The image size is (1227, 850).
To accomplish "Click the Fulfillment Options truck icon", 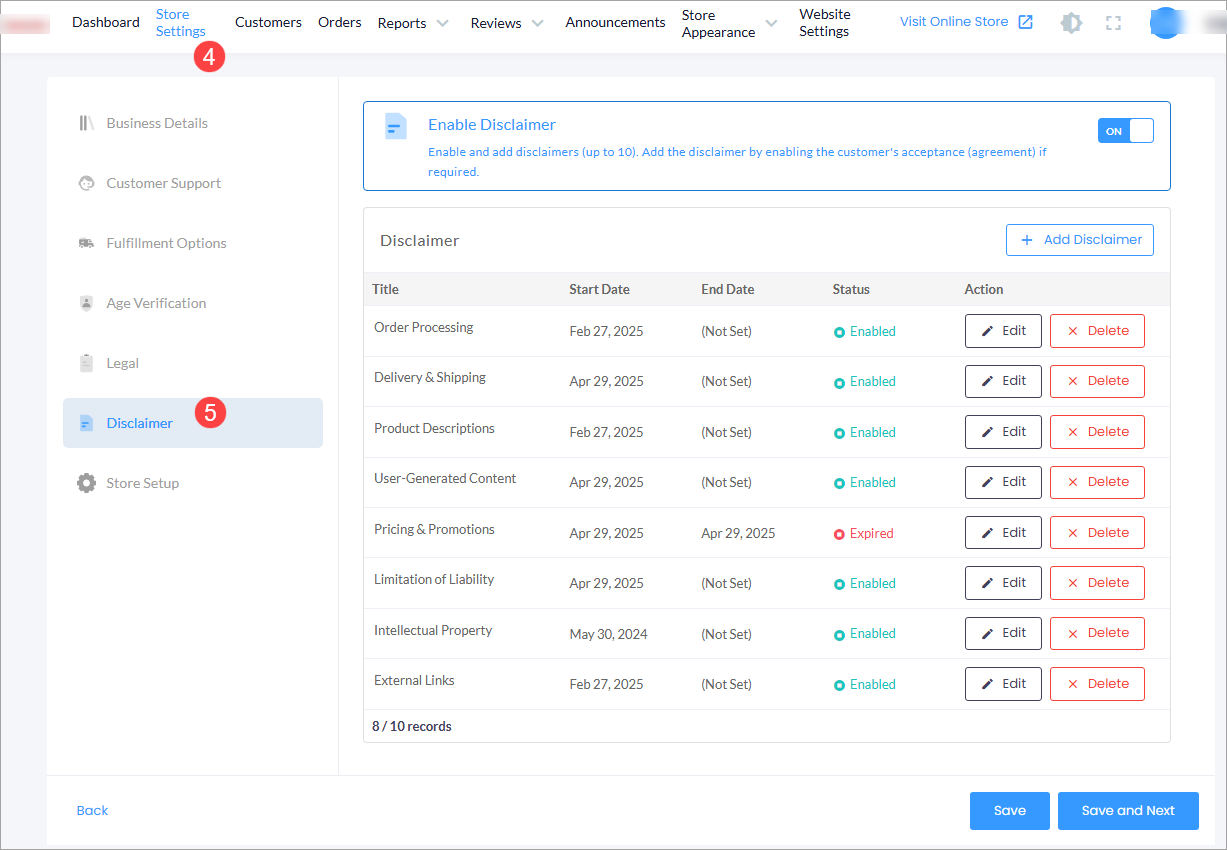I will pyautogui.click(x=86, y=243).
